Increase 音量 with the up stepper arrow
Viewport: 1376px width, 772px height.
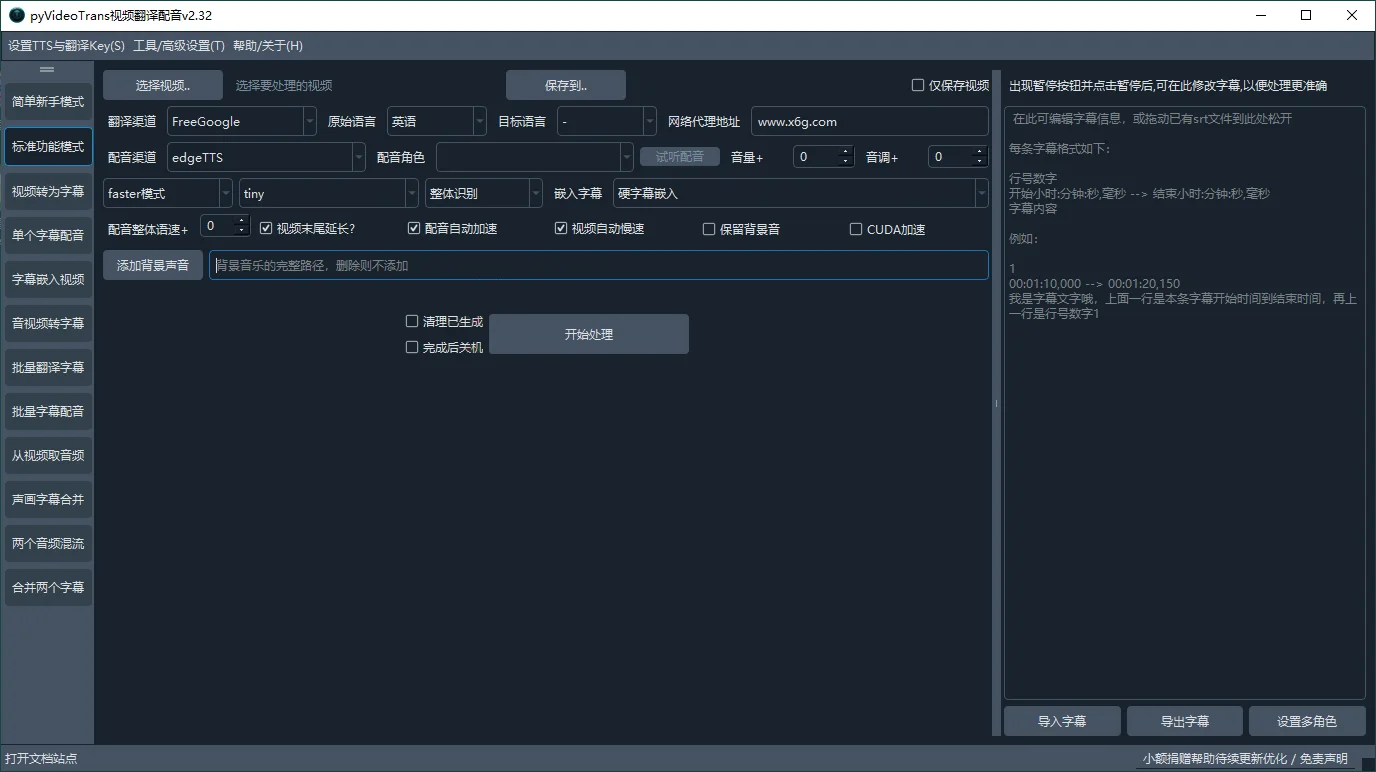click(846, 151)
